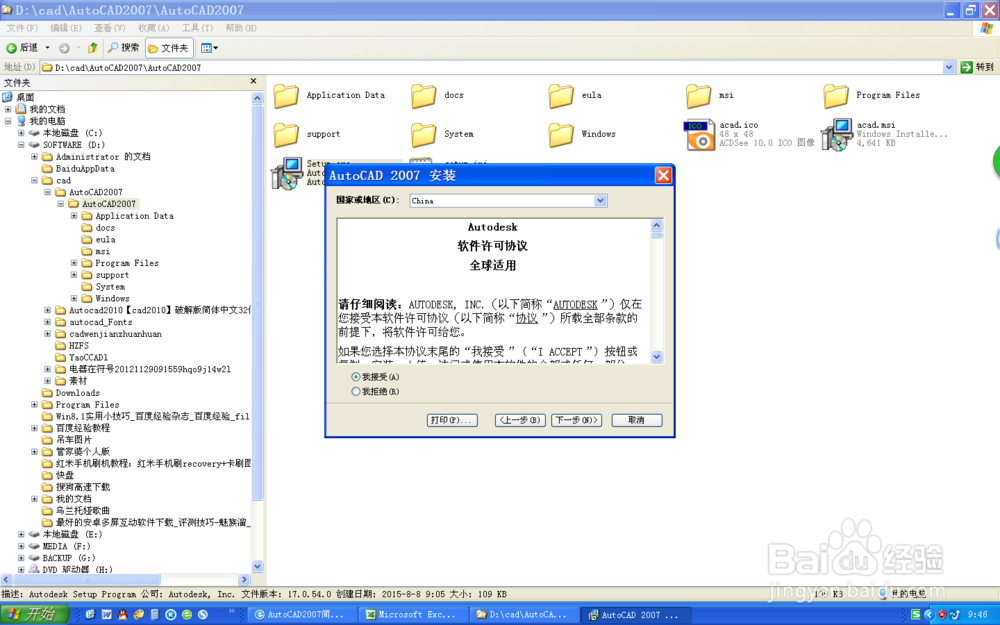Click license text scroll down arrow
1000x625 pixels.
coord(657,357)
